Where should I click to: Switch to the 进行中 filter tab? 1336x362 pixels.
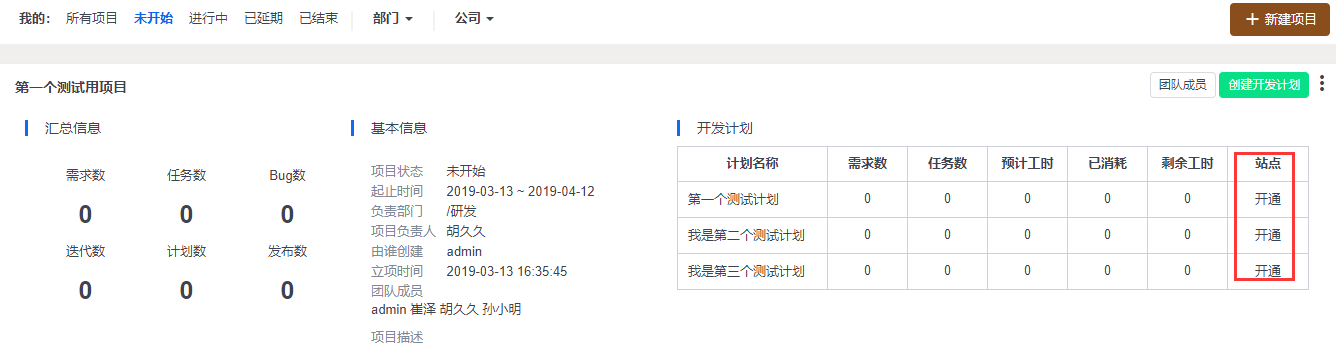[208, 19]
